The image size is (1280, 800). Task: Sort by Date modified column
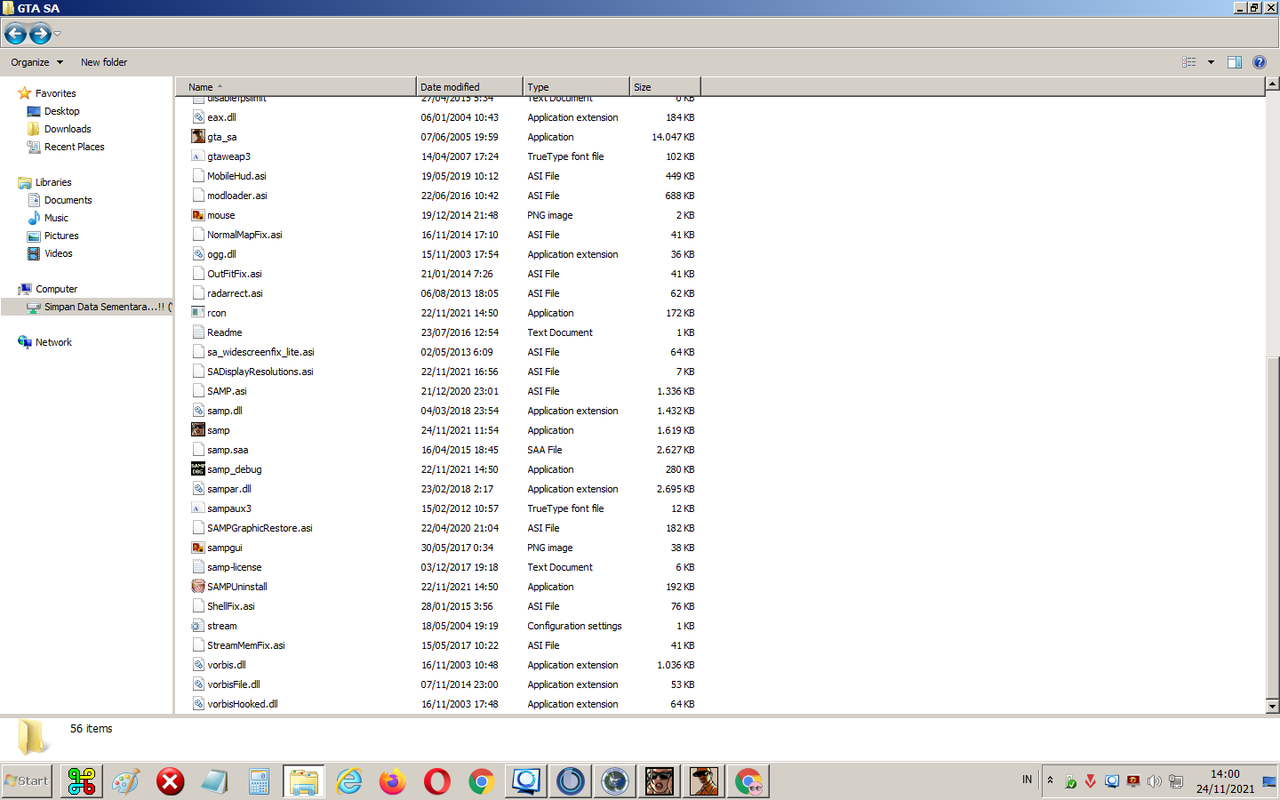469,87
